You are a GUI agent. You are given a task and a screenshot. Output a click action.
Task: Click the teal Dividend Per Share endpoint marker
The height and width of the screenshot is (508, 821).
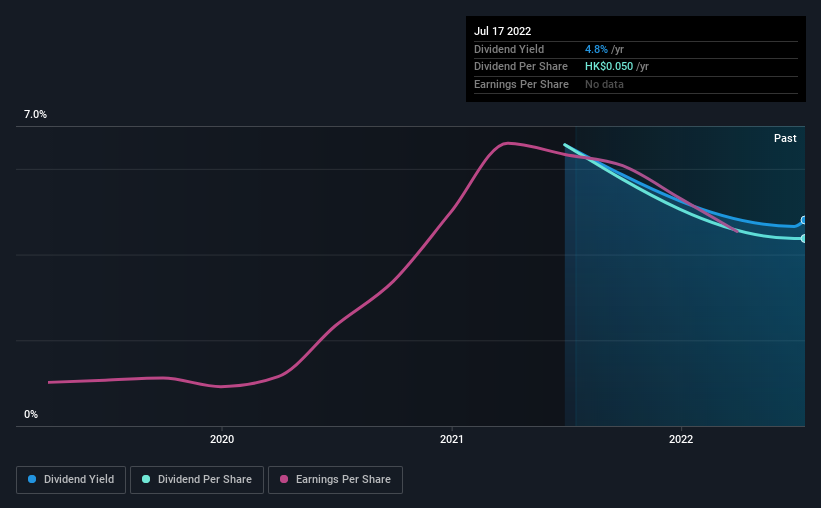pos(804,238)
